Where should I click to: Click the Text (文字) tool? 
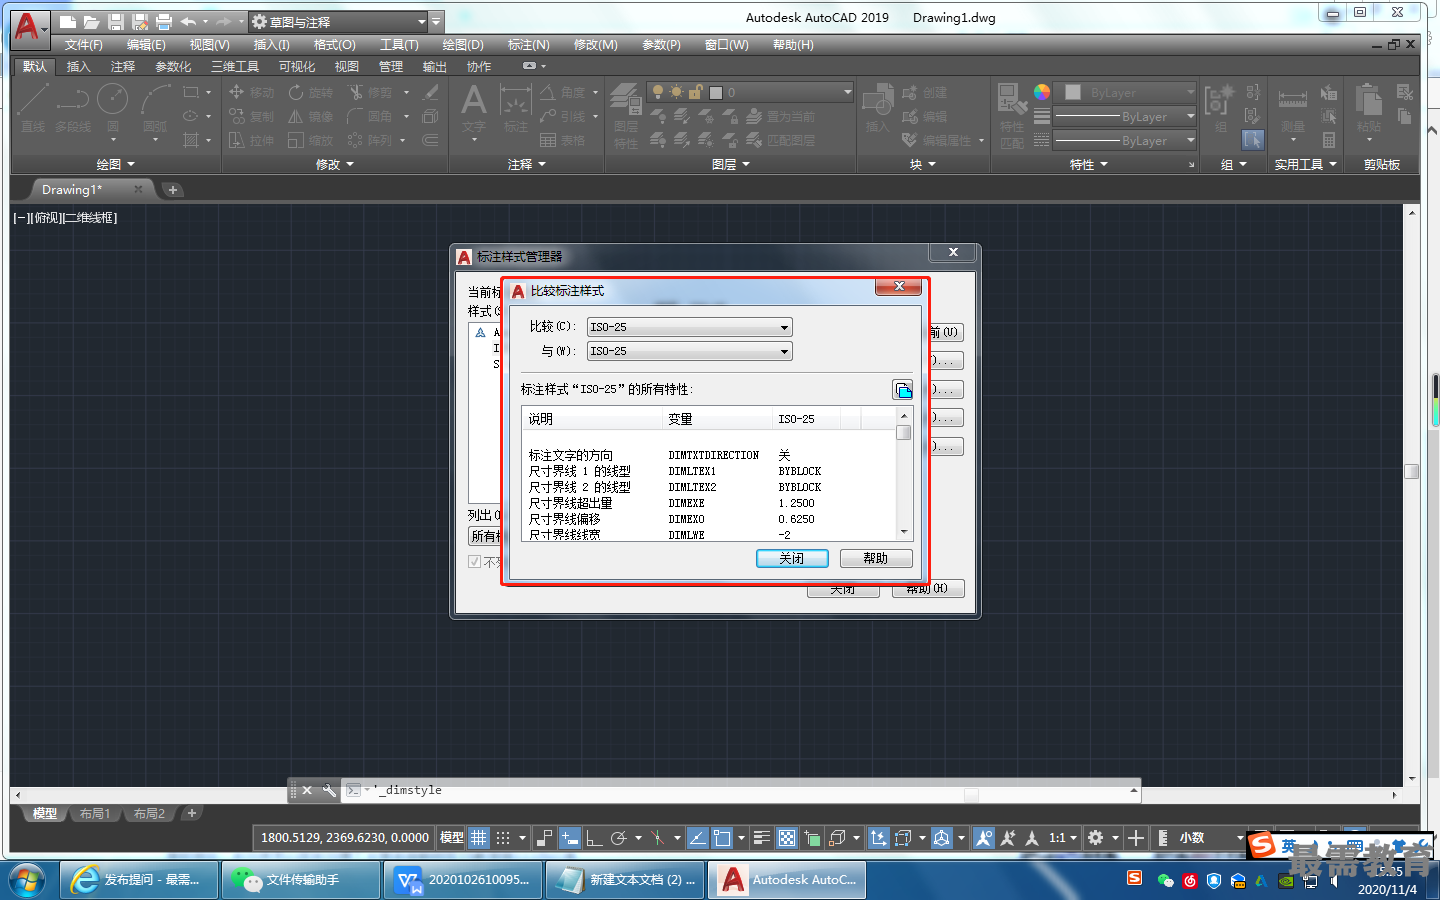(473, 108)
